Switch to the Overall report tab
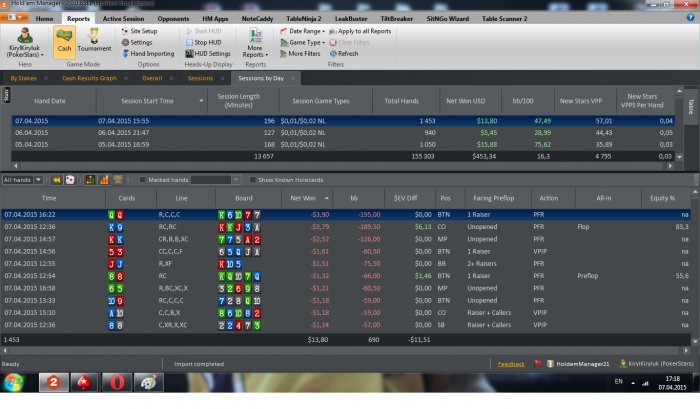Image resolution: width=700 pixels, height=409 pixels. (x=152, y=78)
